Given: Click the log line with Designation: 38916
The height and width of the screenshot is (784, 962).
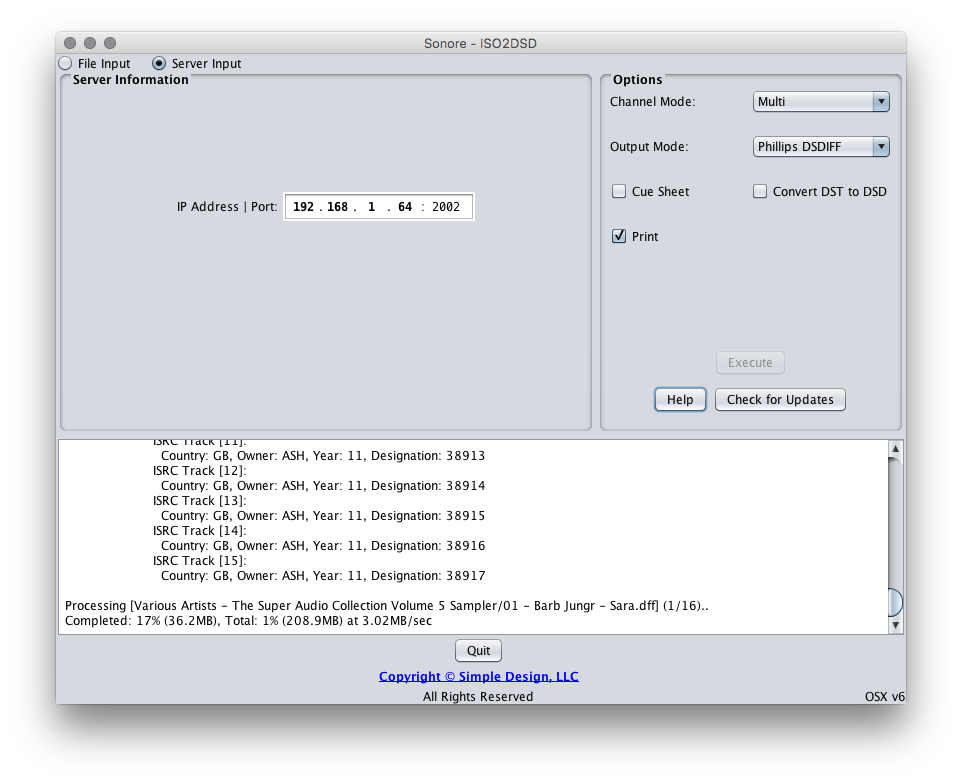Looking at the screenshot, I should (323, 546).
